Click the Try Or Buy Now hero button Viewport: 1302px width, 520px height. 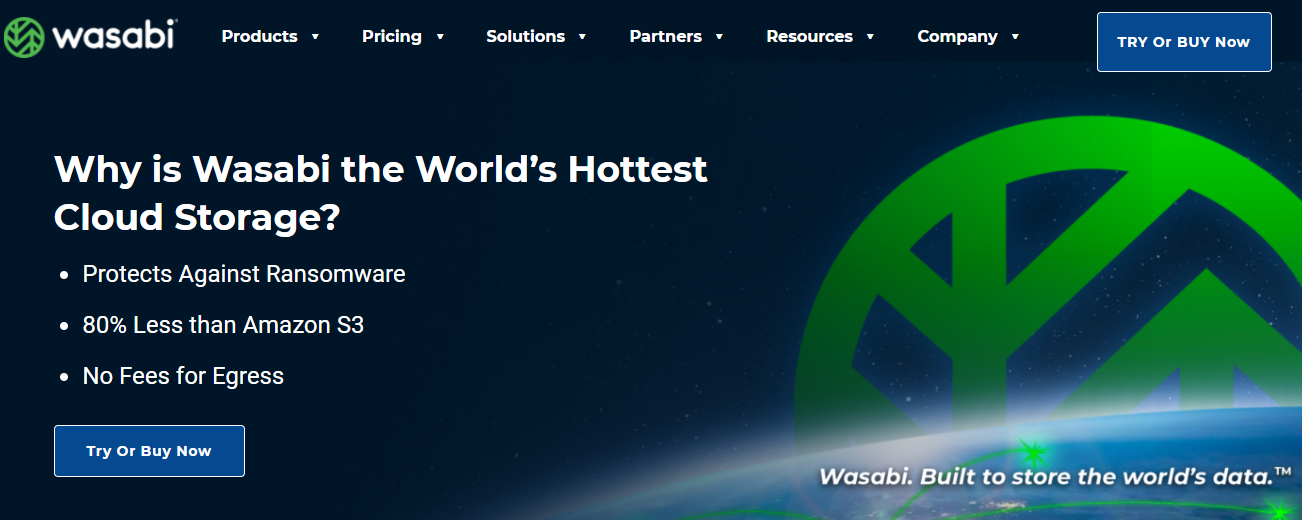(x=149, y=451)
